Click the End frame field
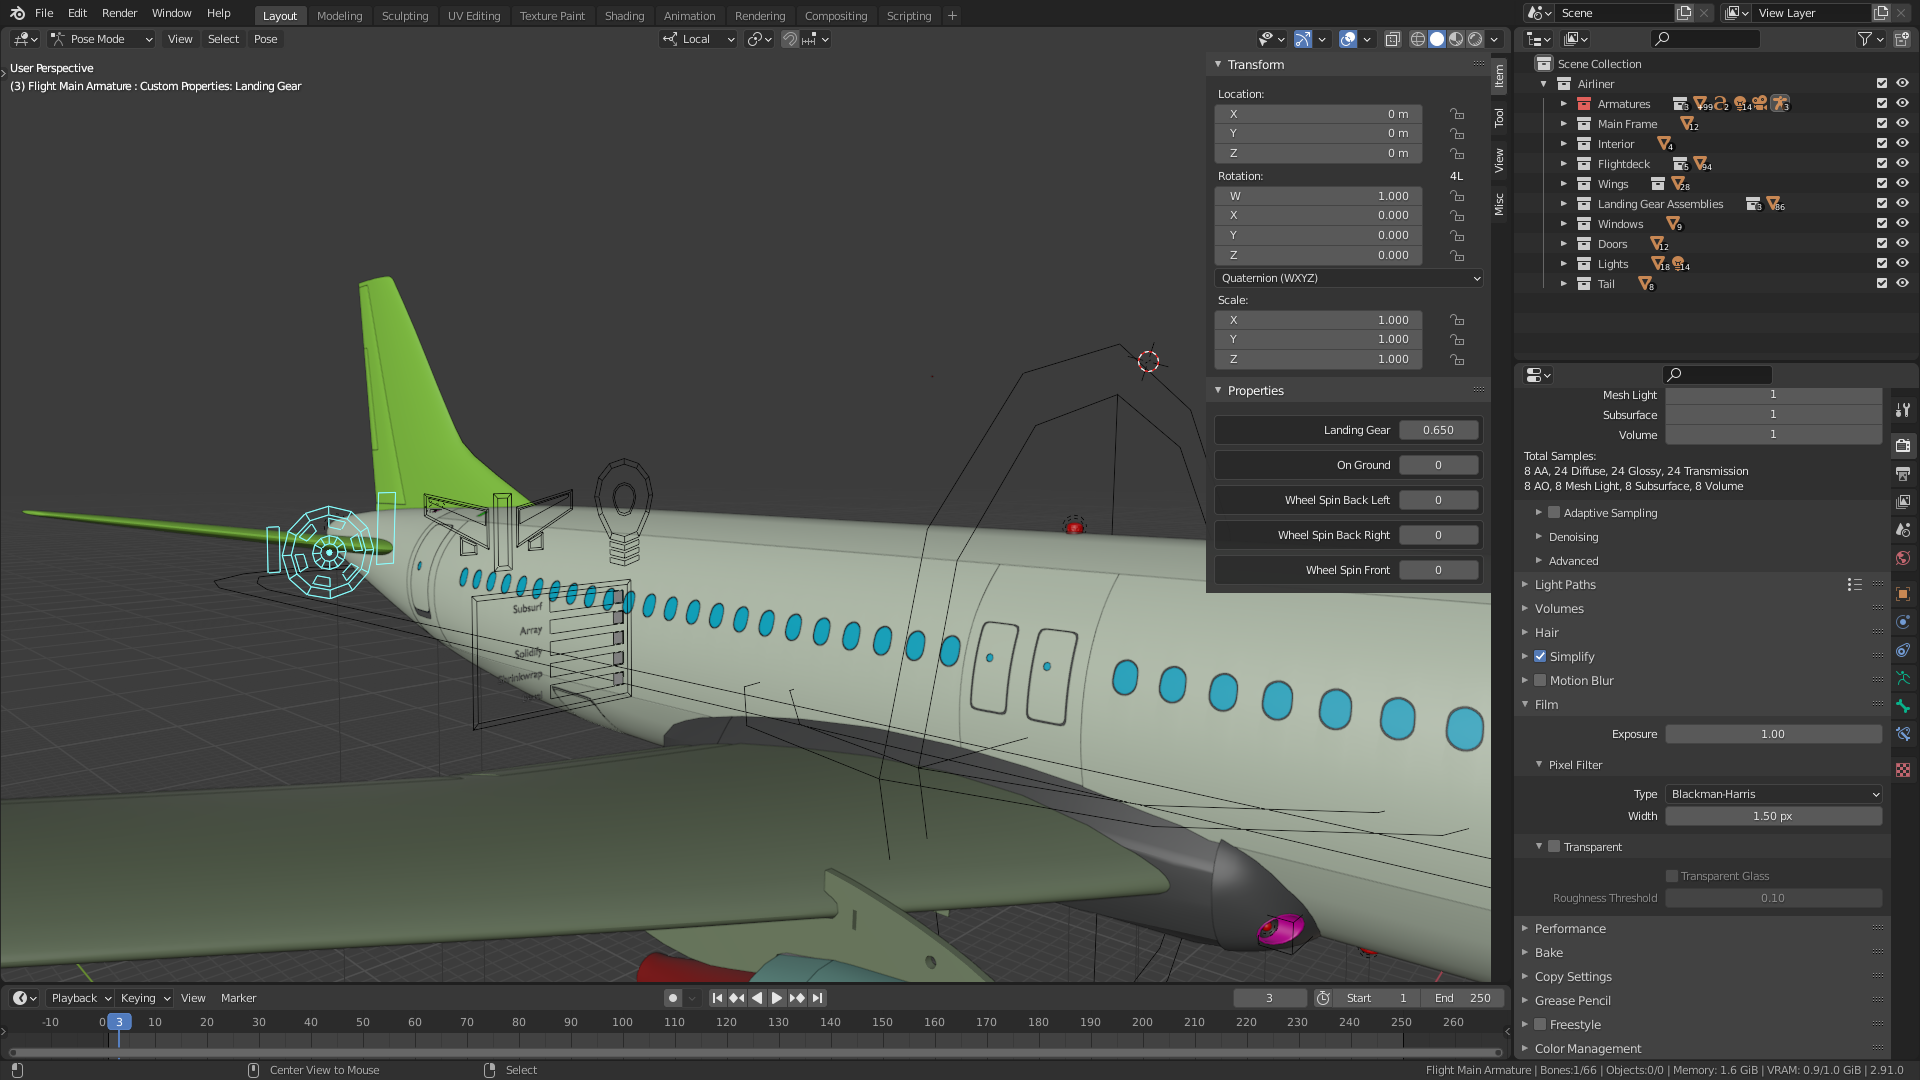This screenshot has width=1920, height=1080. pos(1463,998)
